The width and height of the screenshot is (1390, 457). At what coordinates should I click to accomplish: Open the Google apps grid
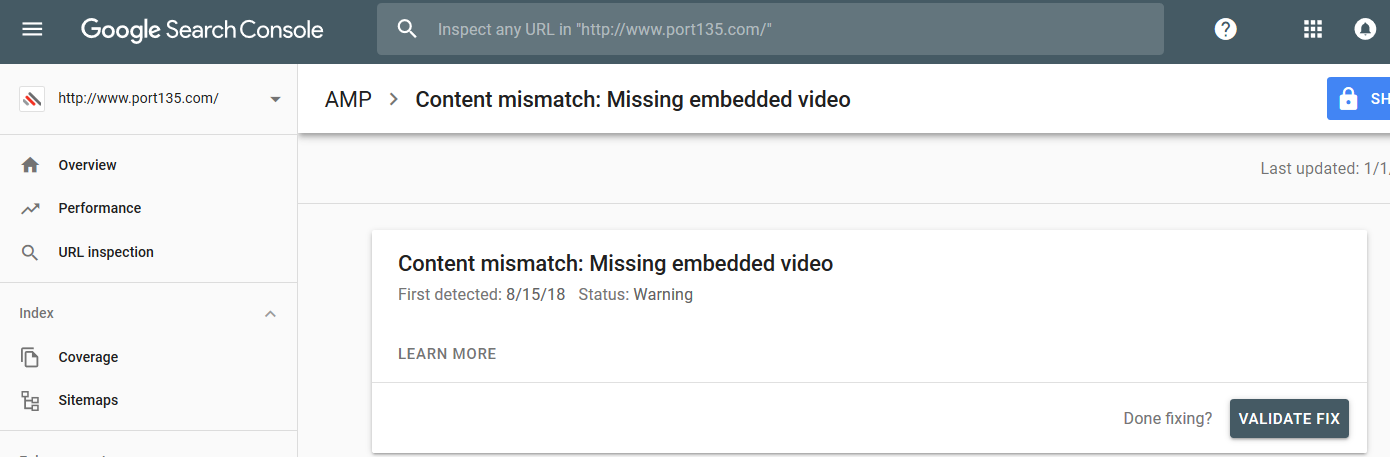(x=1313, y=29)
